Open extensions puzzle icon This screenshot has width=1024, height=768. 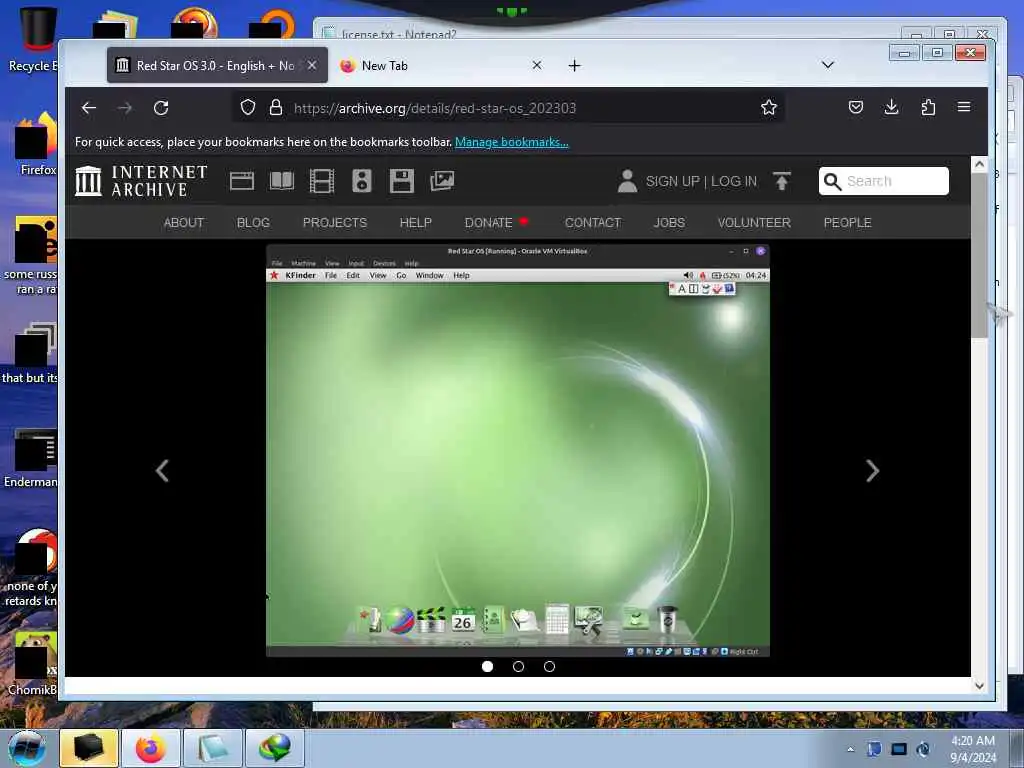click(x=928, y=107)
